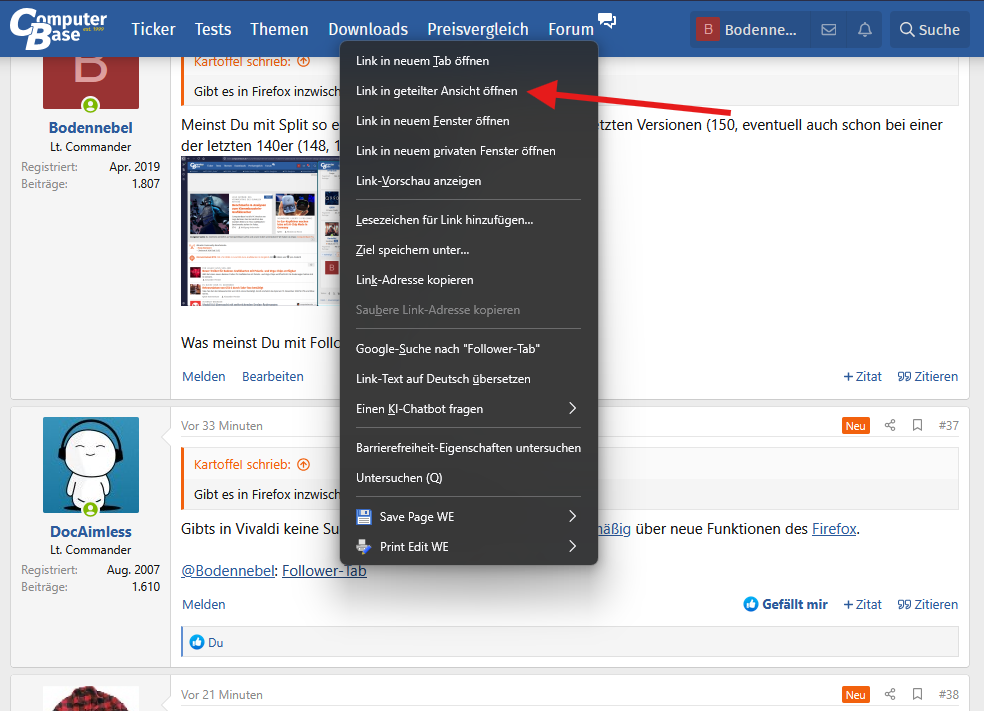Image resolution: width=984 pixels, height=711 pixels.
Task: Click Melden in DocAimless post
Action: click(204, 604)
